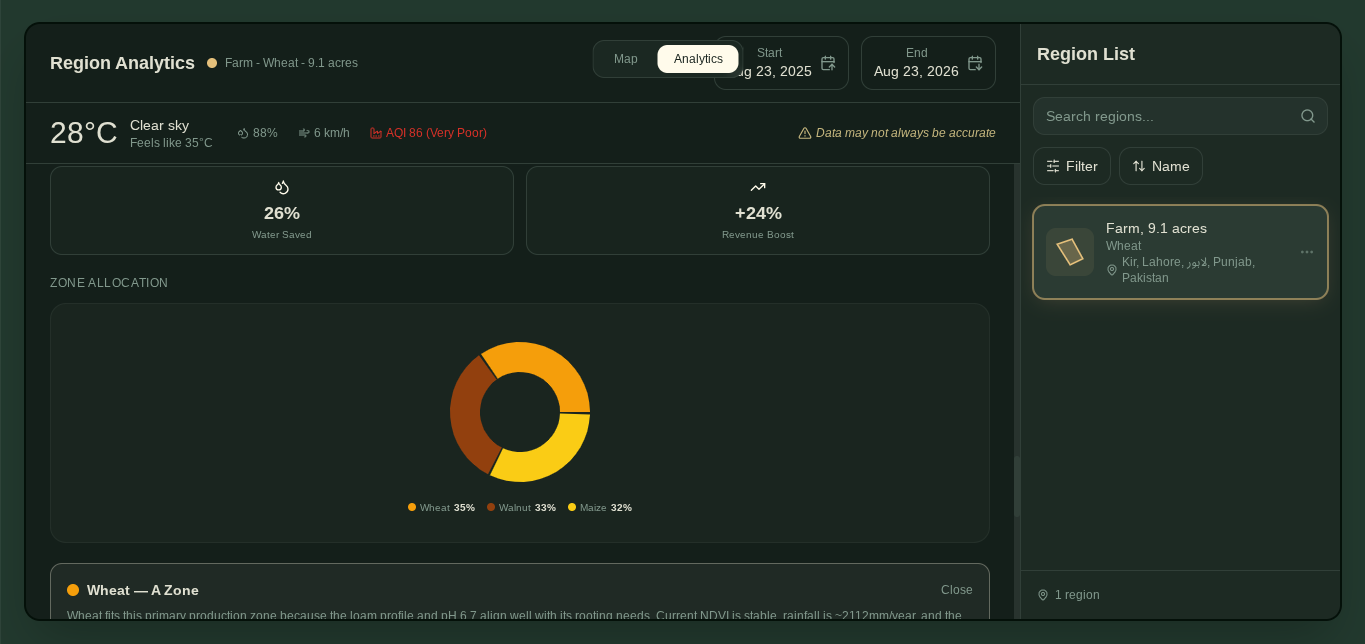Open the Filter button
1365x644 pixels.
click(1072, 166)
